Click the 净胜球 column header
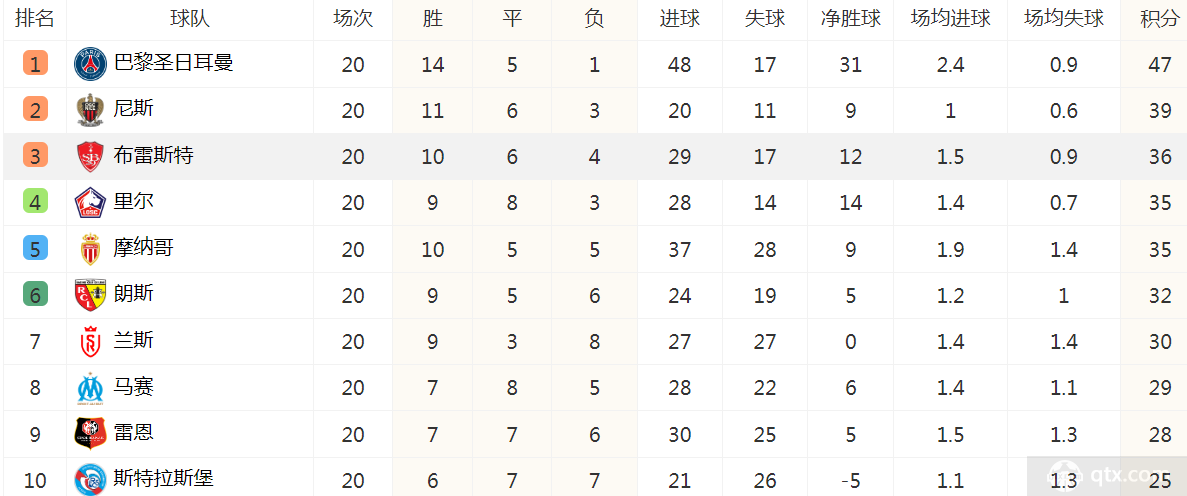The width and height of the screenshot is (1187, 496). (851, 19)
